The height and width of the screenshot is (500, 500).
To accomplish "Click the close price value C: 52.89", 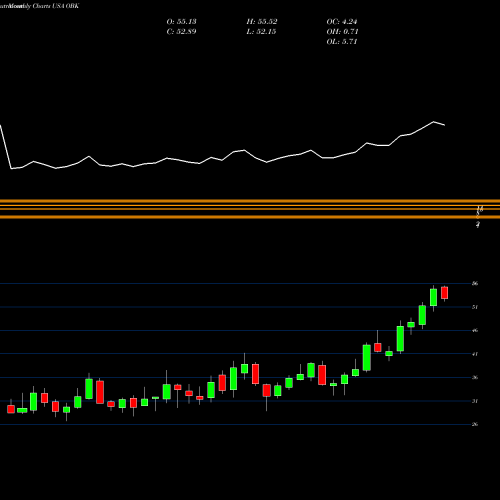I will point(181,32).
